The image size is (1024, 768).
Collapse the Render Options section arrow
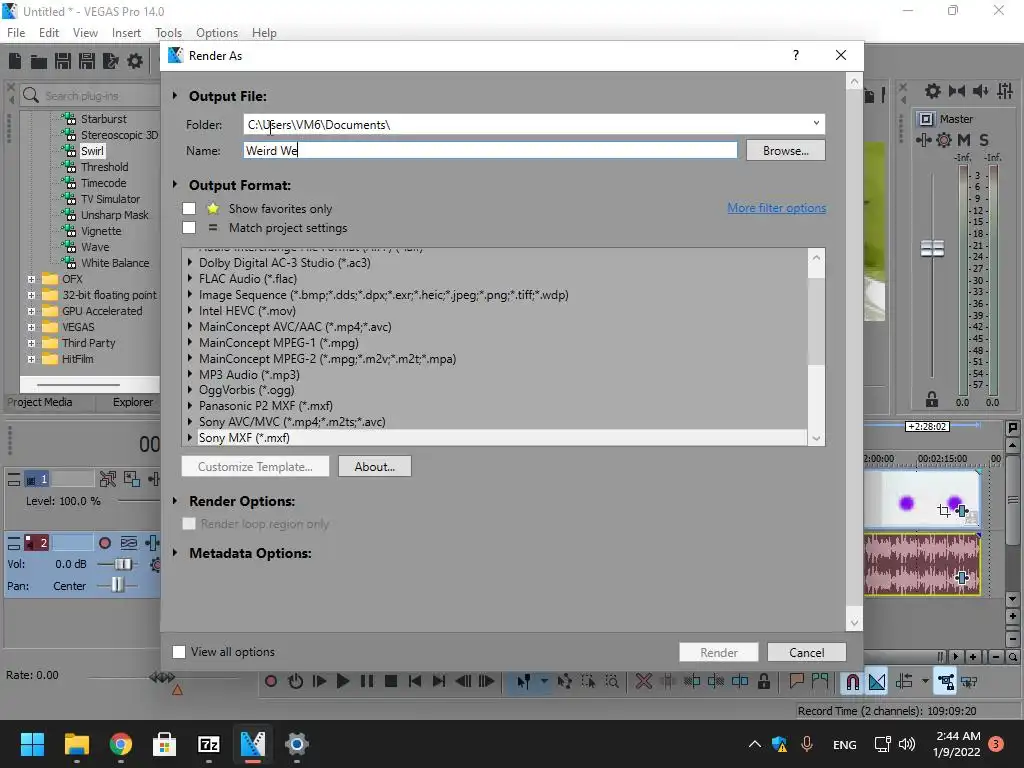pos(175,501)
